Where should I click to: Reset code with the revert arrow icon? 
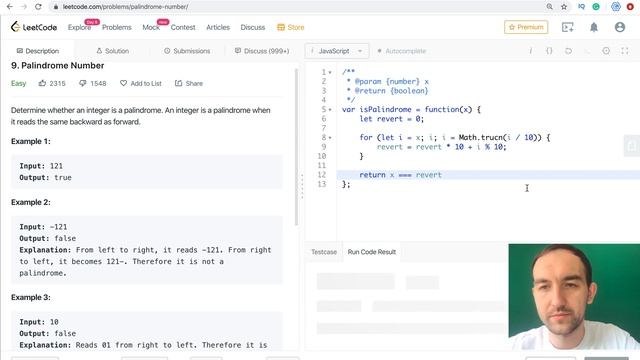568,51
